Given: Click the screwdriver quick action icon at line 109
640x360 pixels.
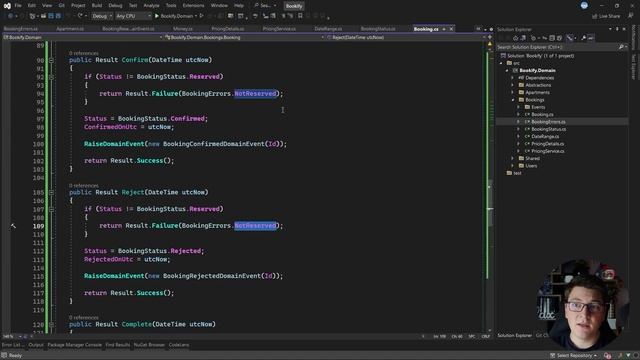Looking at the screenshot, I should [x=13, y=226].
